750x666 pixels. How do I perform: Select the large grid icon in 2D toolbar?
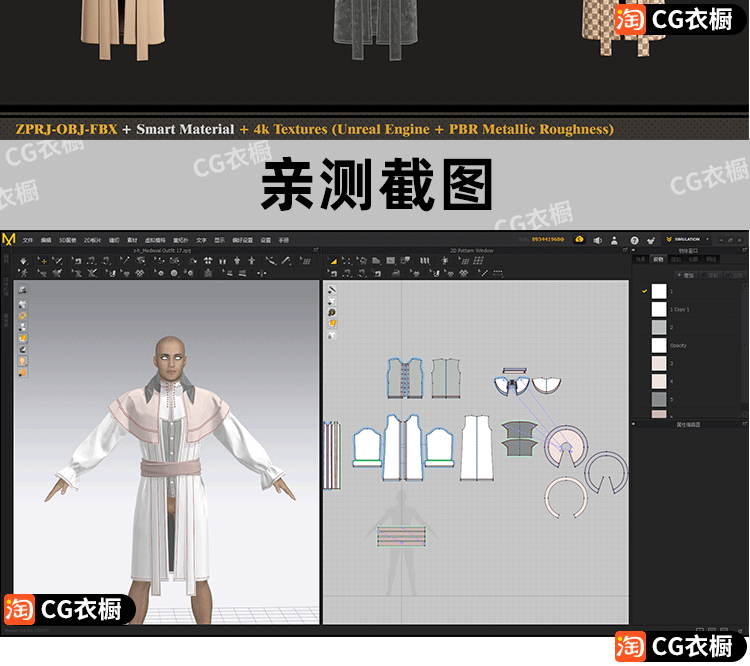click(x=478, y=261)
